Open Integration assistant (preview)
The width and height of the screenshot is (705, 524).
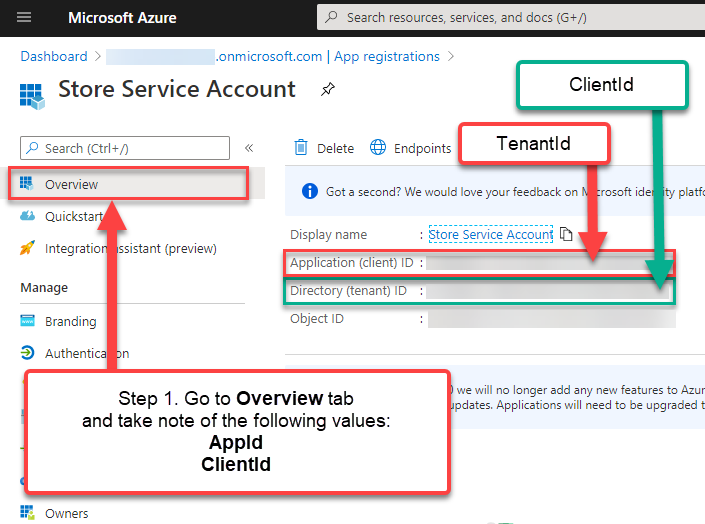click(130, 248)
